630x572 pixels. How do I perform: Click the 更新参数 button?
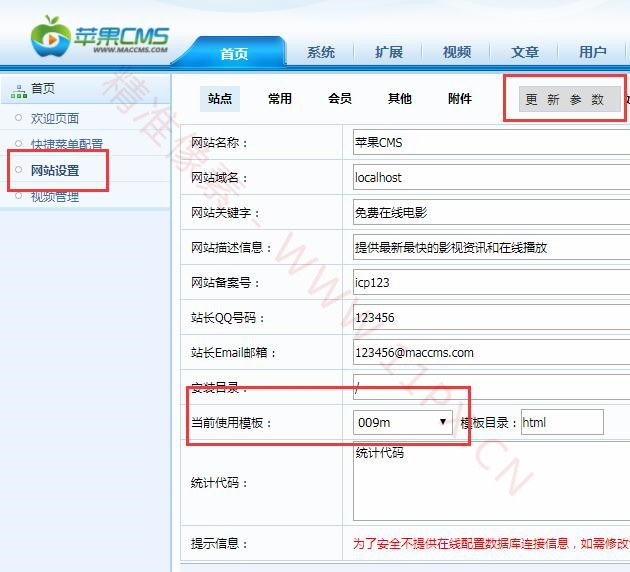point(565,100)
